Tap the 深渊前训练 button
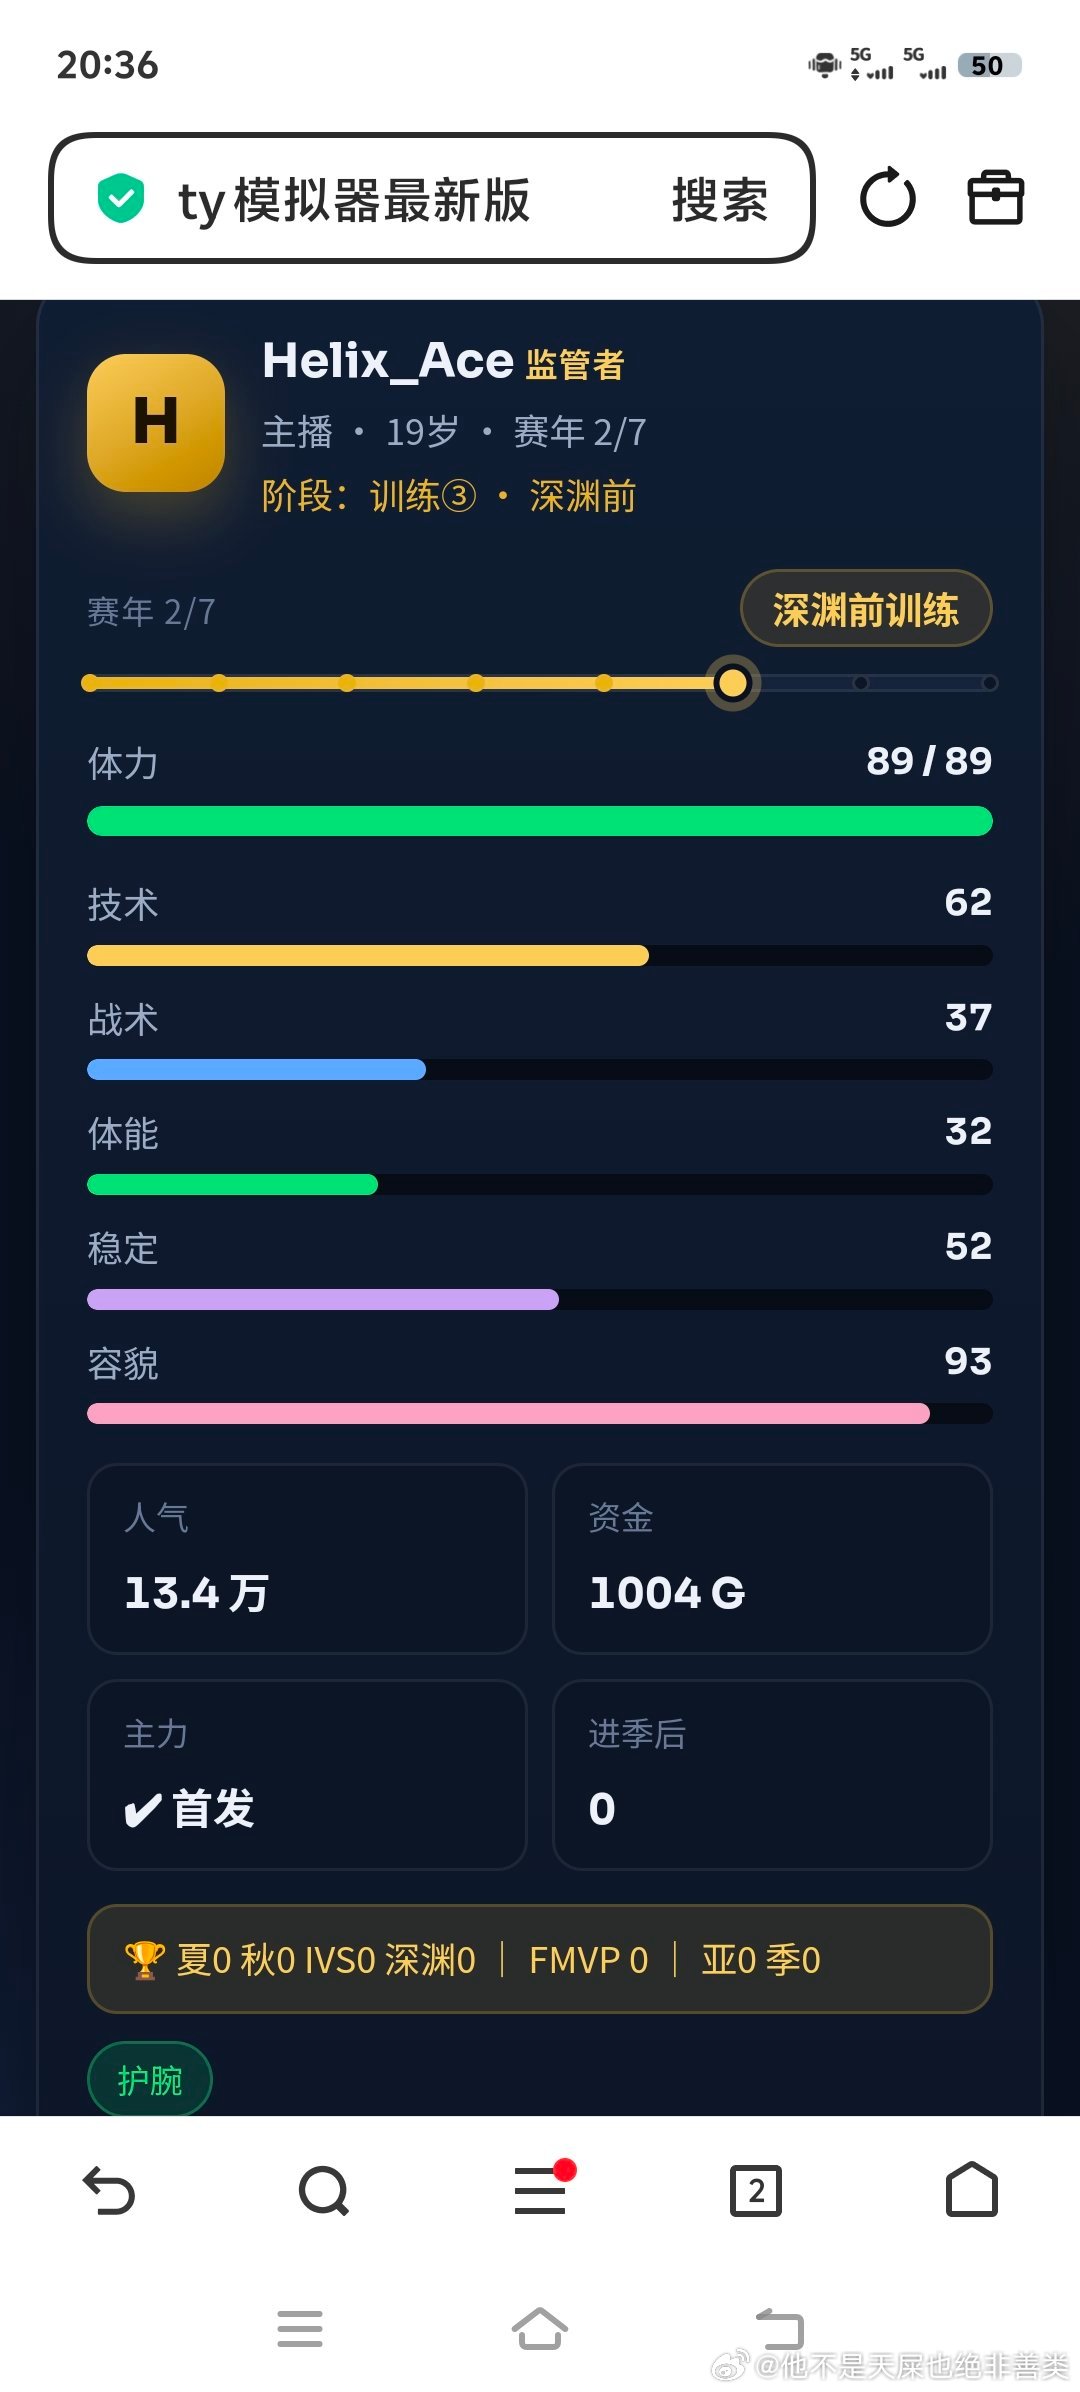The height and width of the screenshot is (2392, 1080). click(x=866, y=609)
